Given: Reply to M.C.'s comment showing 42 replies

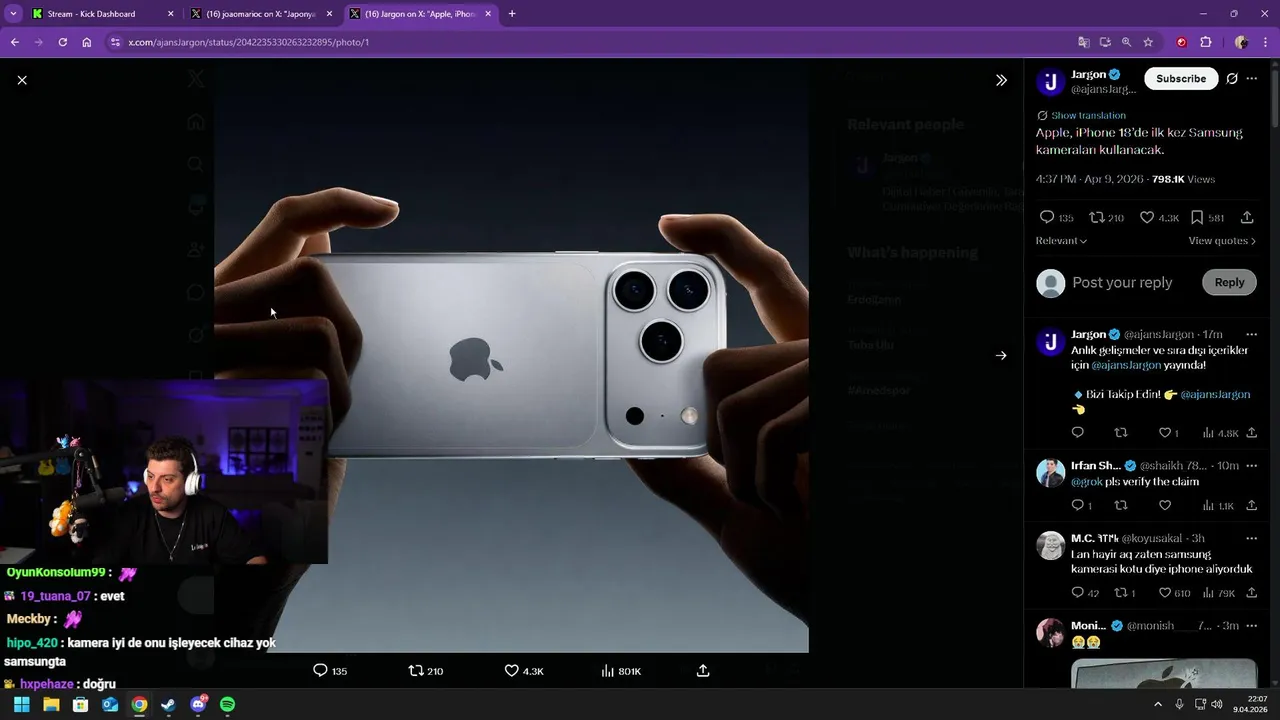Looking at the screenshot, I should 1078,593.
